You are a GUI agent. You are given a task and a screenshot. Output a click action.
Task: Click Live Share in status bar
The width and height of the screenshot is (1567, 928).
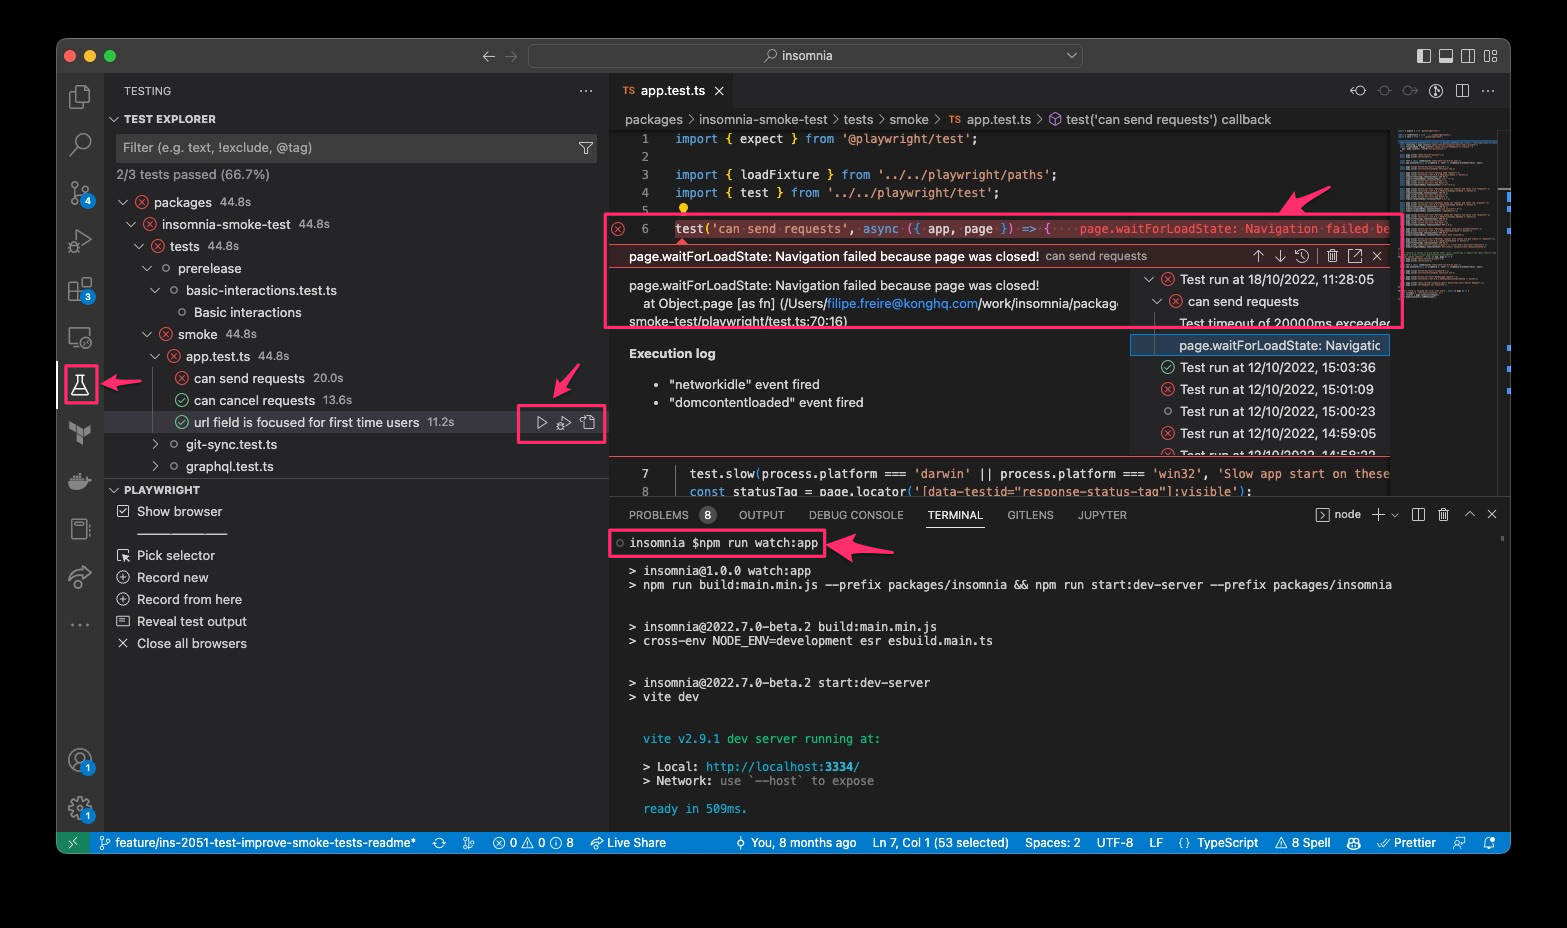tap(628, 843)
